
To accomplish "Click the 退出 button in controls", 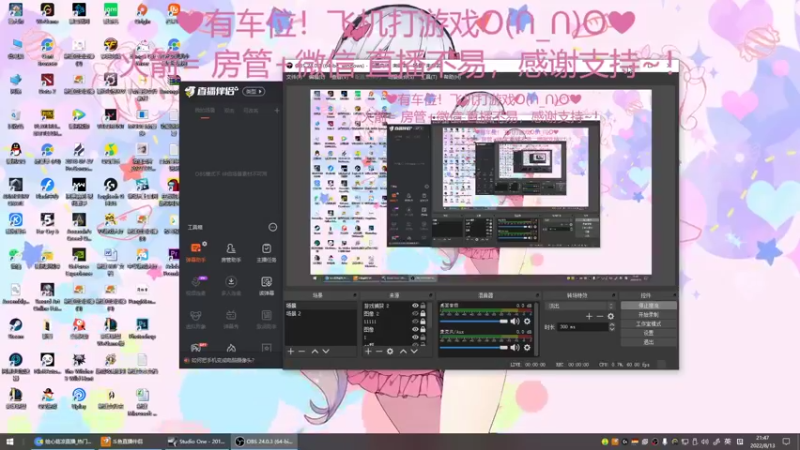I will click(648, 342).
